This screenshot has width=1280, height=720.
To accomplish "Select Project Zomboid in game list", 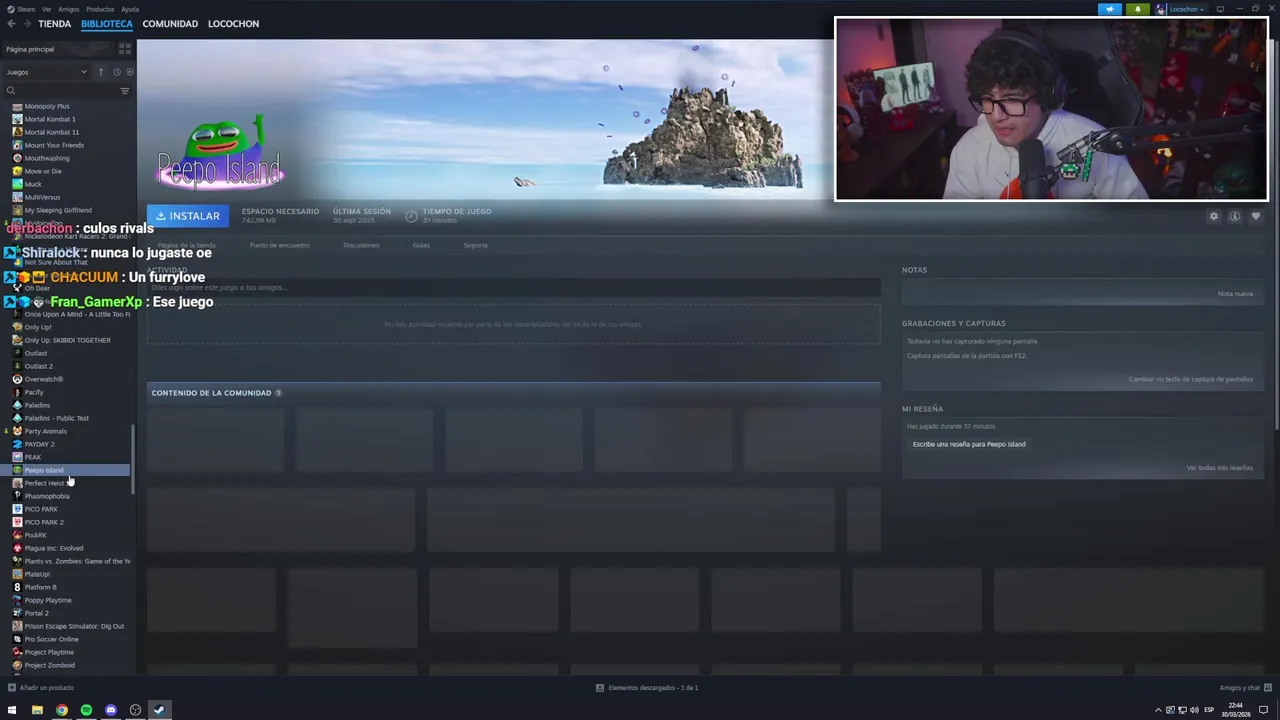I will point(49,665).
